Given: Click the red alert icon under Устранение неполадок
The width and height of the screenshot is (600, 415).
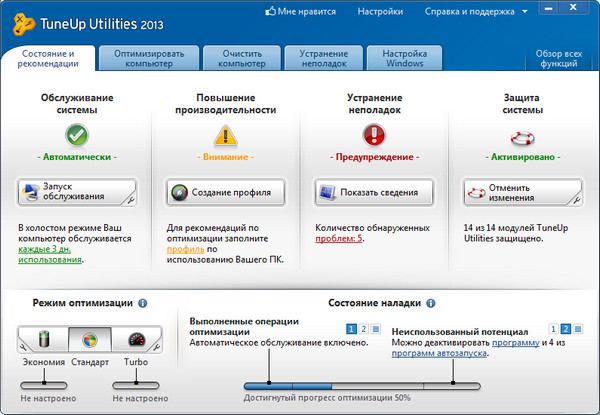Looking at the screenshot, I should pyautogui.click(x=372, y=133).
